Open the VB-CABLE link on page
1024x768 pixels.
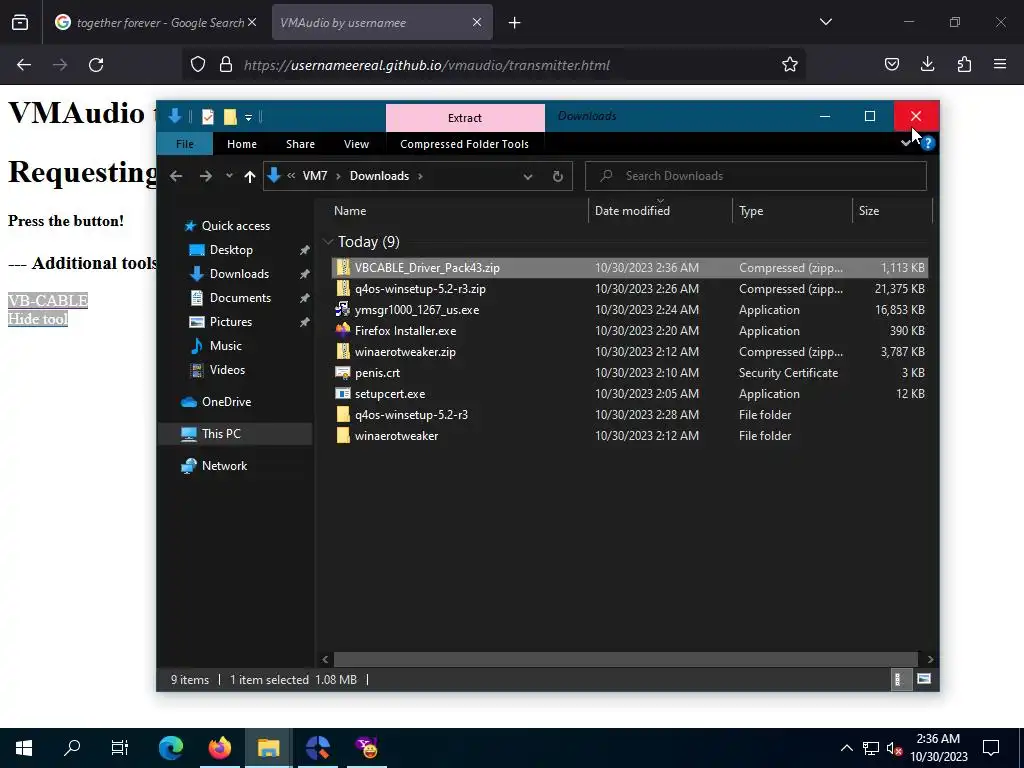click(x=48, y=300)
